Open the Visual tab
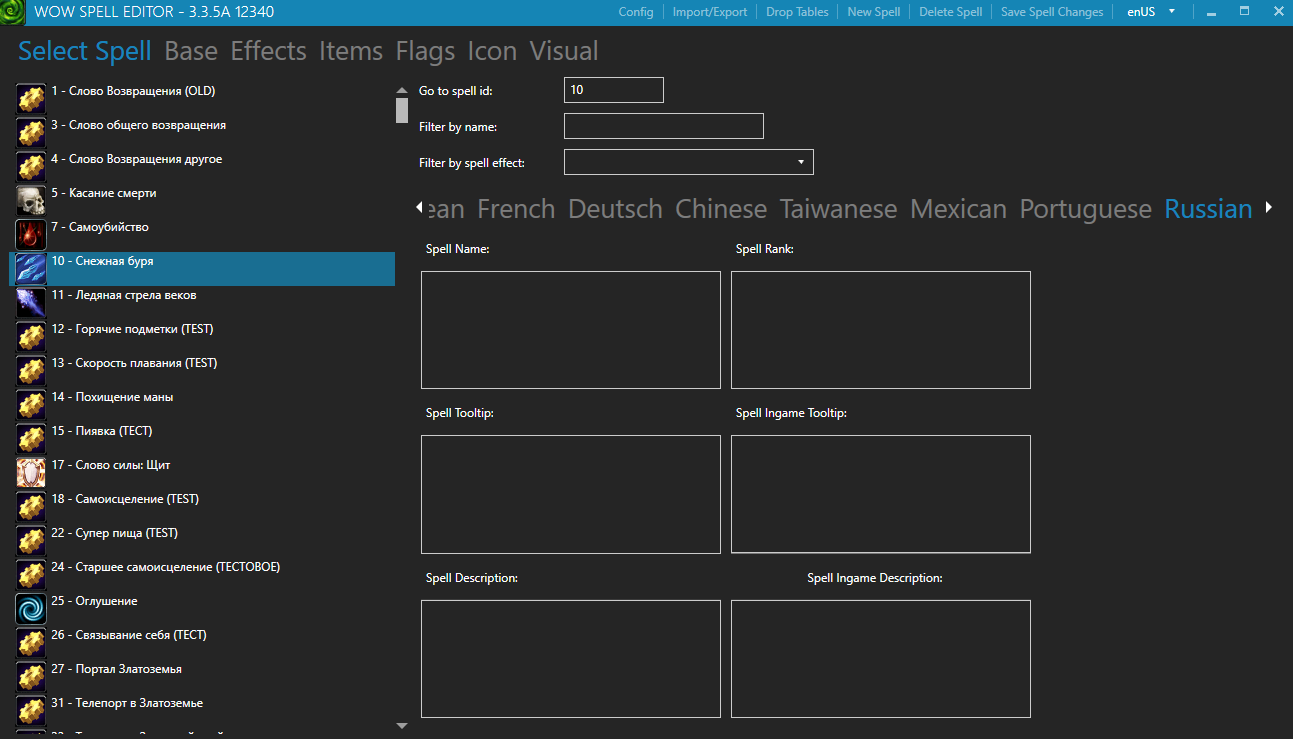Image resolution: width=1293 pixels, height=739 pixels. (563, 50)
